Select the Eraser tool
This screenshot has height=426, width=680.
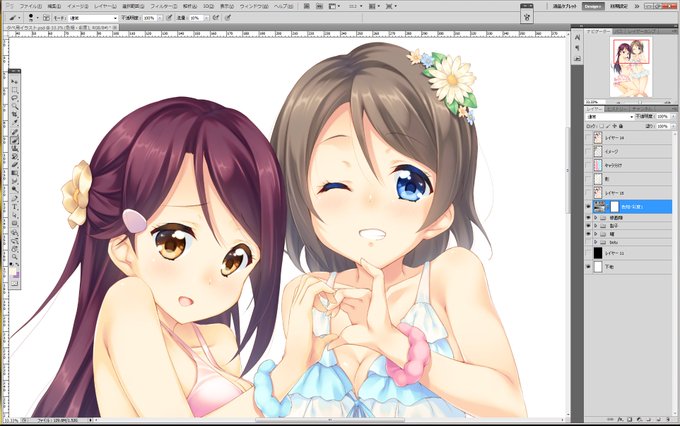click(x=14, y=165)
